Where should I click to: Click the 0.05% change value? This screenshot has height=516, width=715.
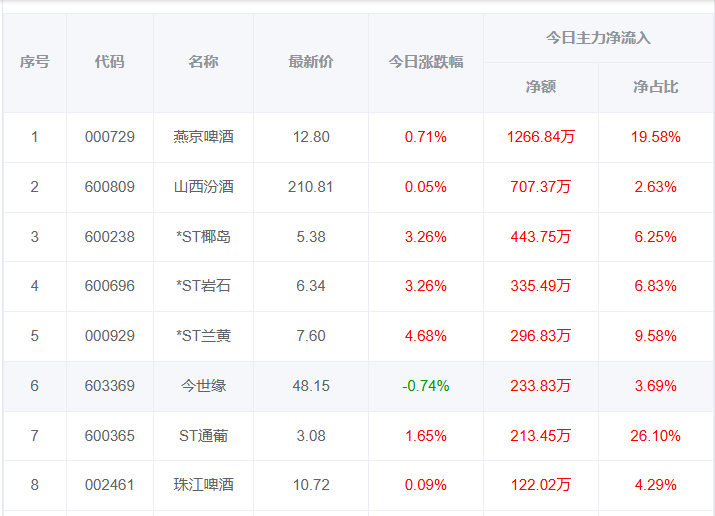[x=426, y=187]
